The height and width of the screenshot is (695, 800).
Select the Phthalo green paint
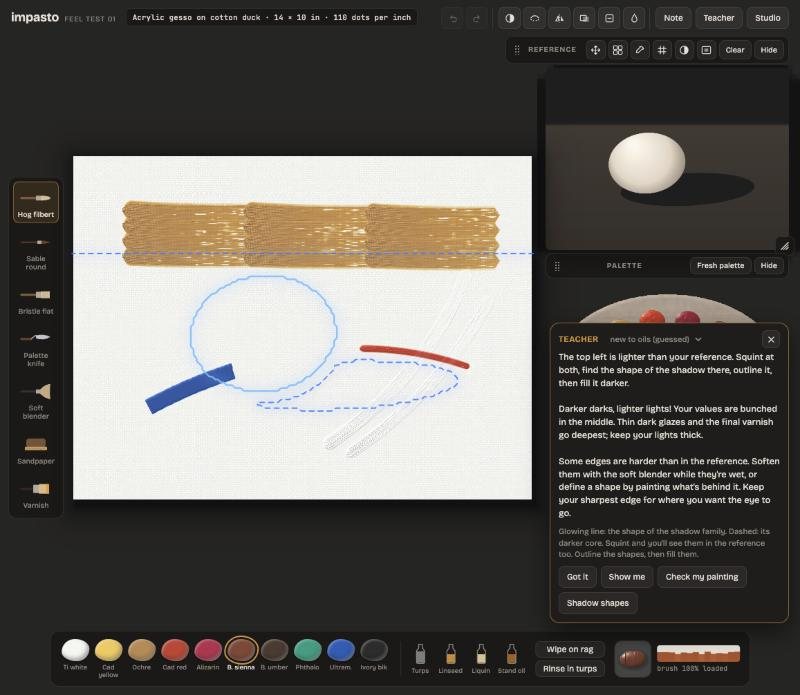tap(307, 655)
